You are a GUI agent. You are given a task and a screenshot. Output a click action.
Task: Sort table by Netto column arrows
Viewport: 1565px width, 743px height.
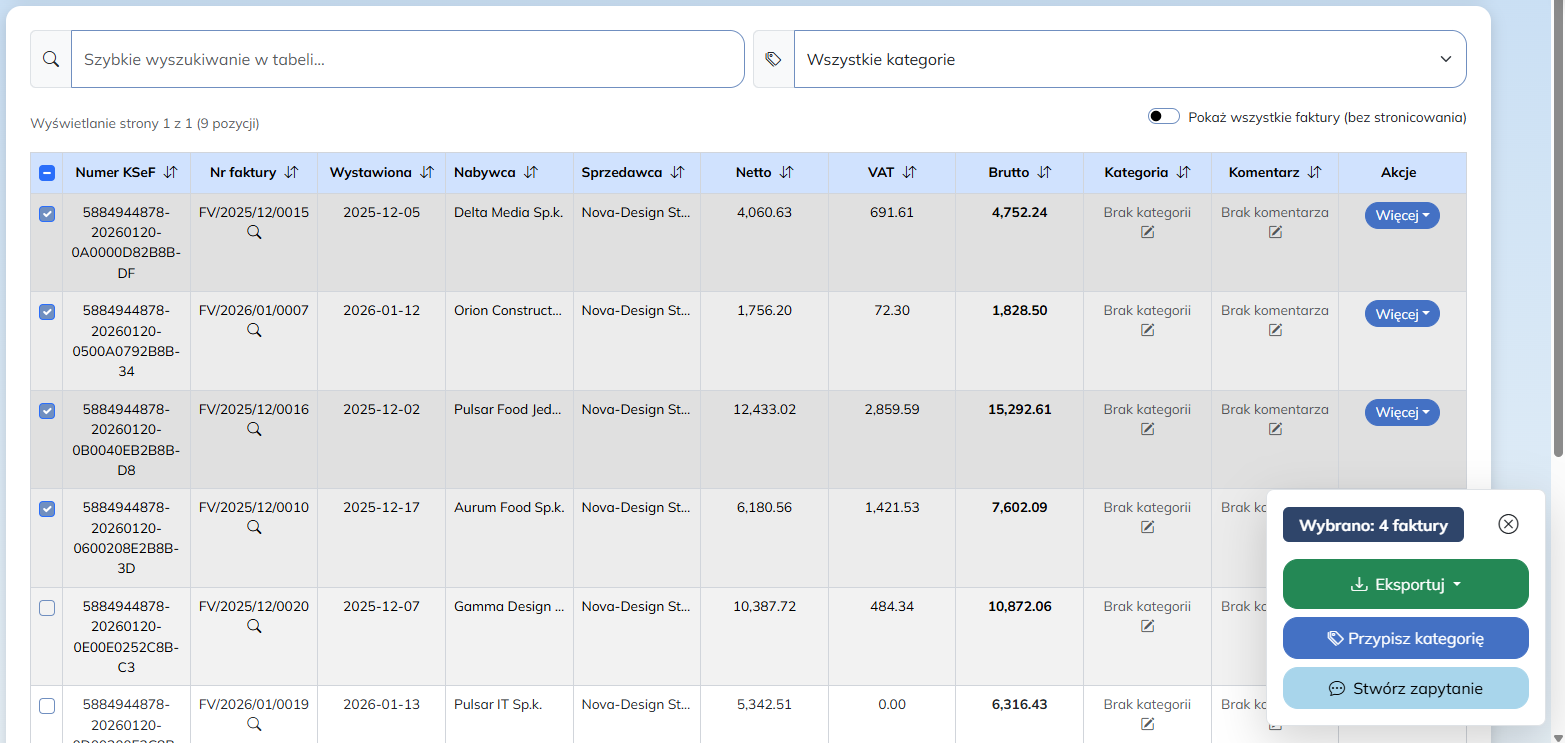tap(786, 172)
